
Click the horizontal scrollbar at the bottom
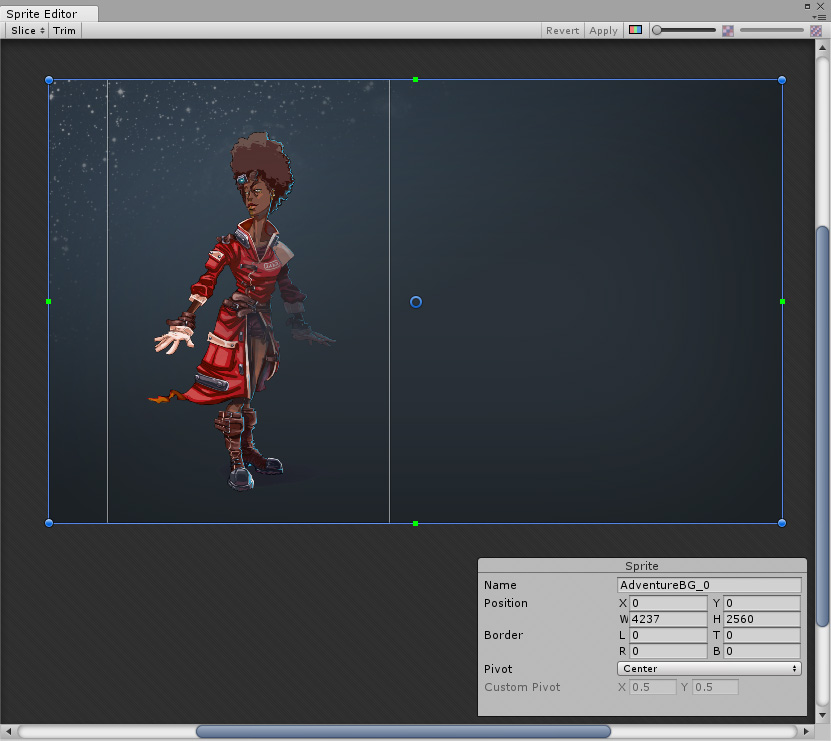pos(400,729)
